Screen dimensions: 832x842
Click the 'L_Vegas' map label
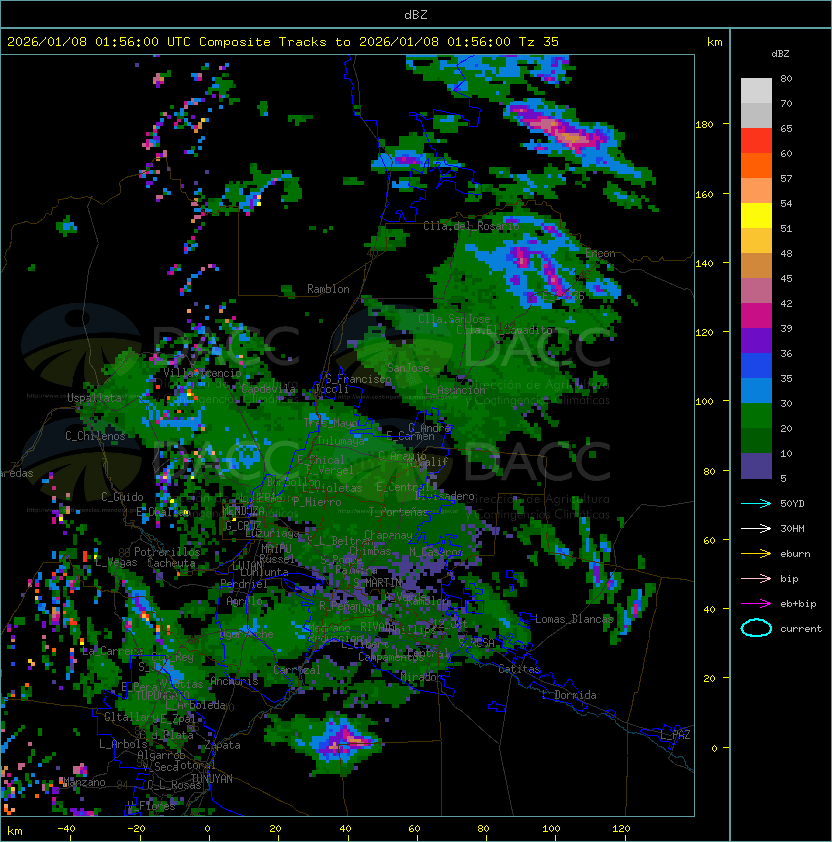[116, 562]
